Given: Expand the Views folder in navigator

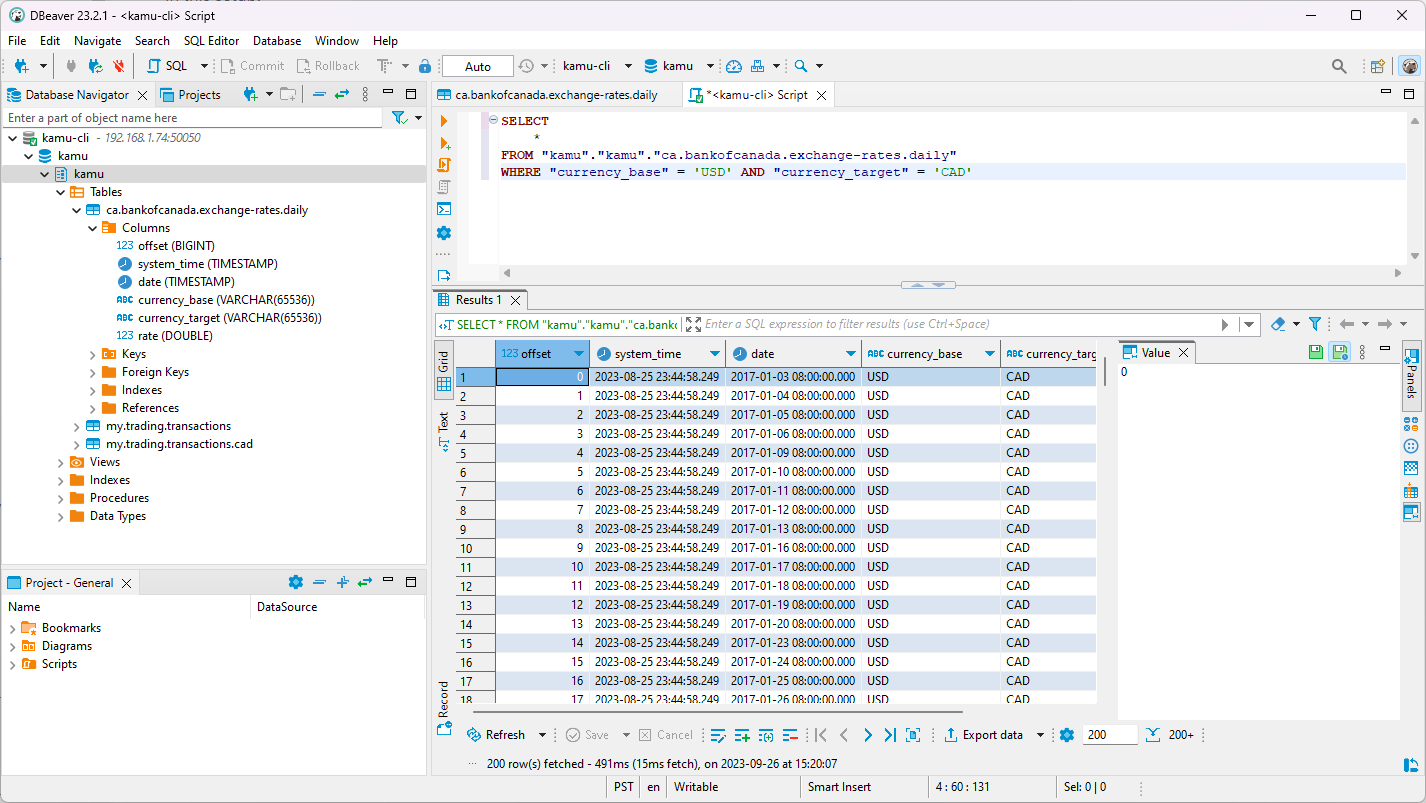Looking at the screenshot, I should (60, 462).
